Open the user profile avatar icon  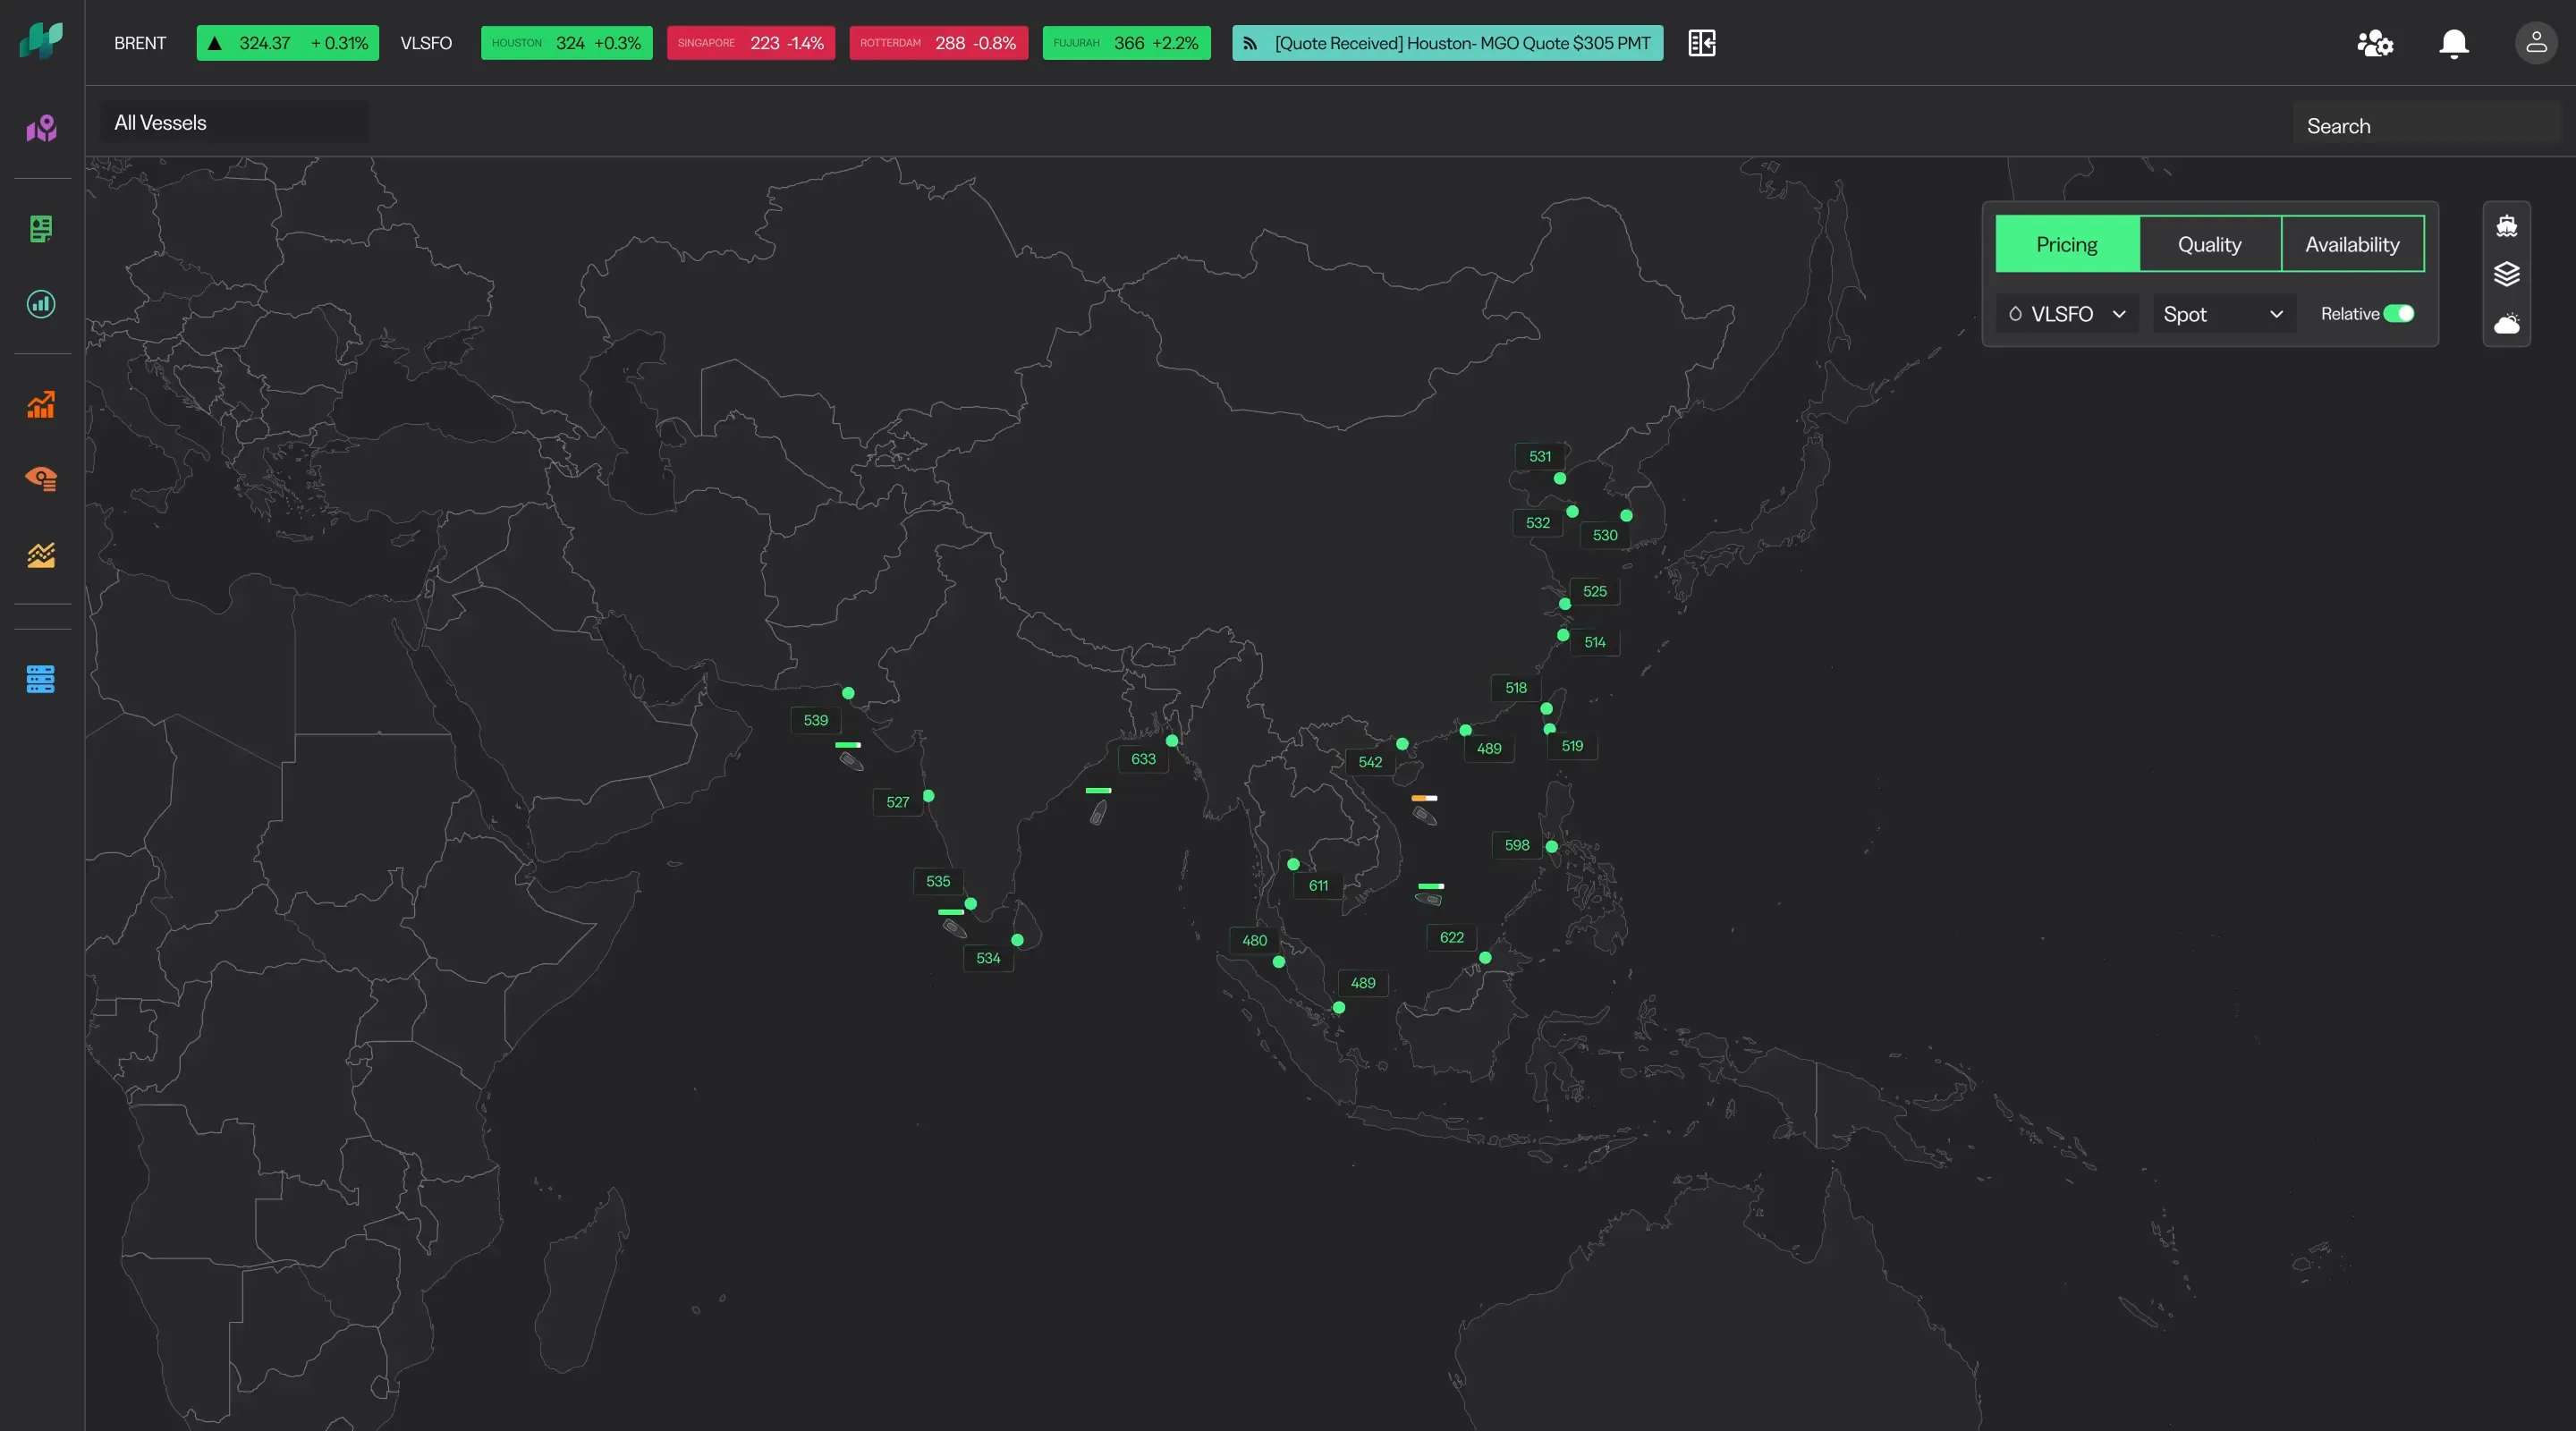2535,44
